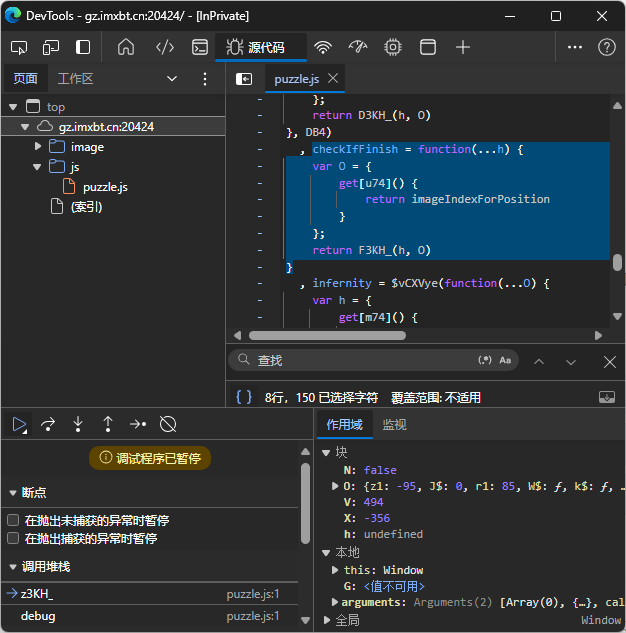
Task: Expand the arguments variable in scope
Action: tap(335, 602)
